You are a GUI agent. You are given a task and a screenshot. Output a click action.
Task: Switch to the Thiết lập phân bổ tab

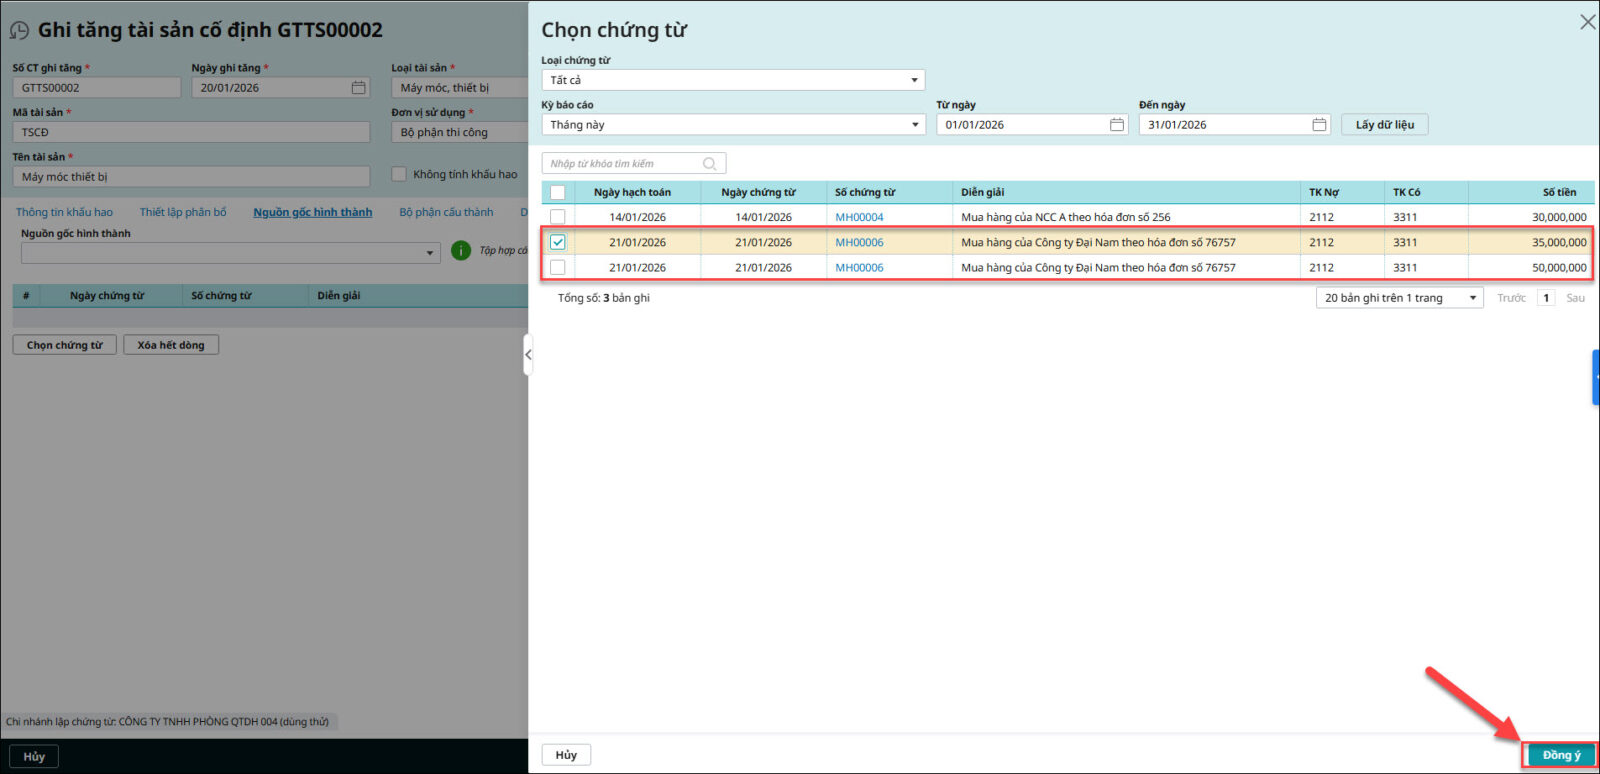point(183,212)
